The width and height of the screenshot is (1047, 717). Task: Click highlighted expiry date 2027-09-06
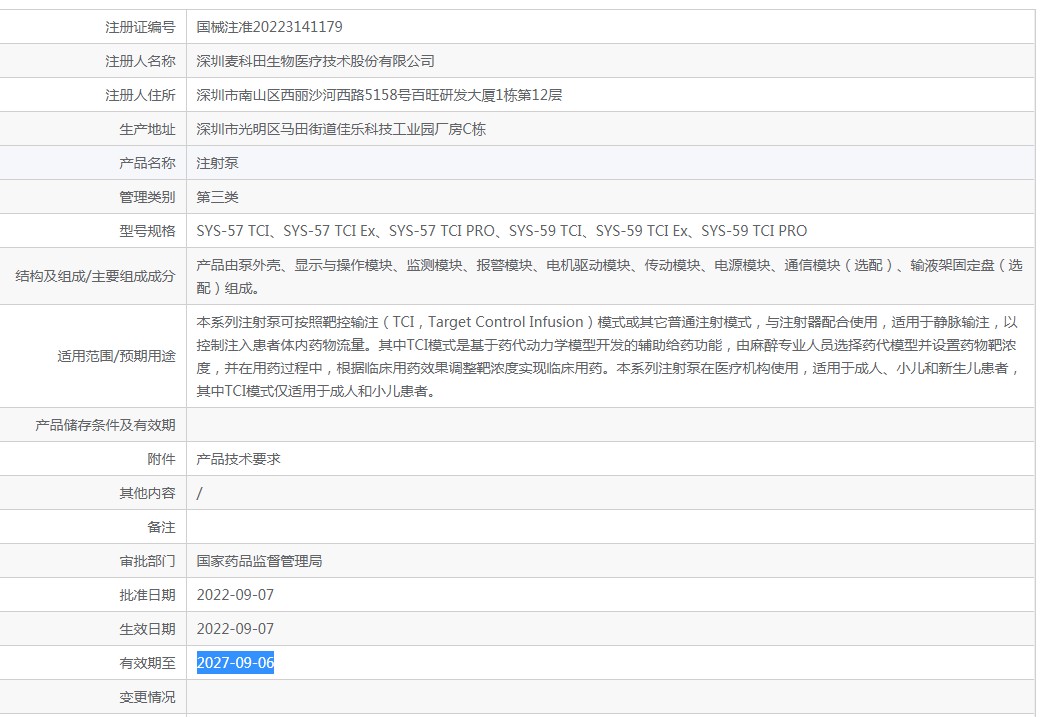tap(235, 663)
